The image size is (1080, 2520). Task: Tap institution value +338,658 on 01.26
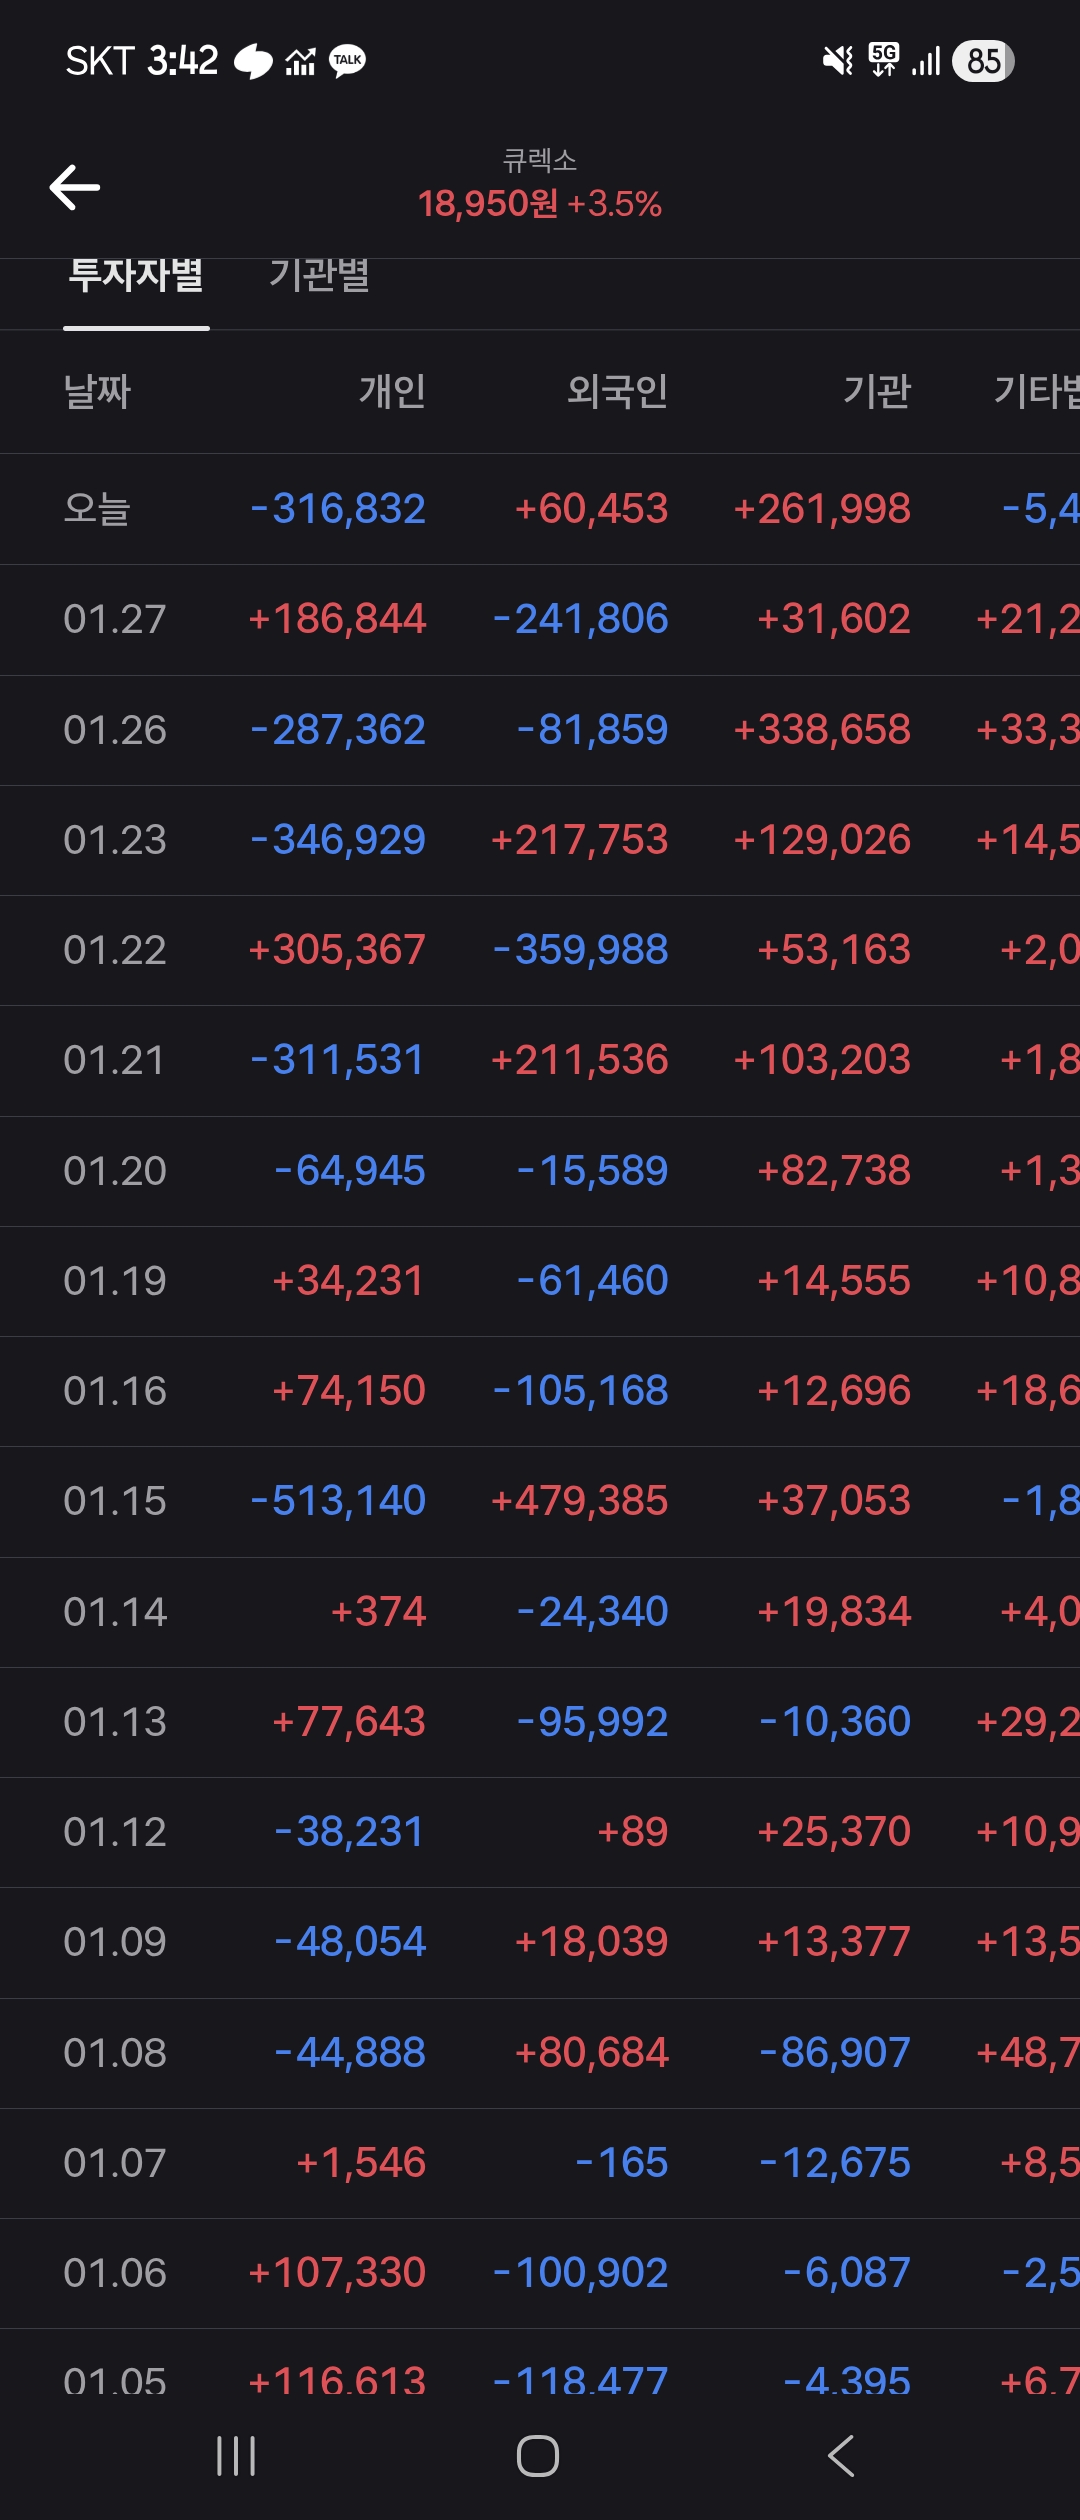(822, 730)
